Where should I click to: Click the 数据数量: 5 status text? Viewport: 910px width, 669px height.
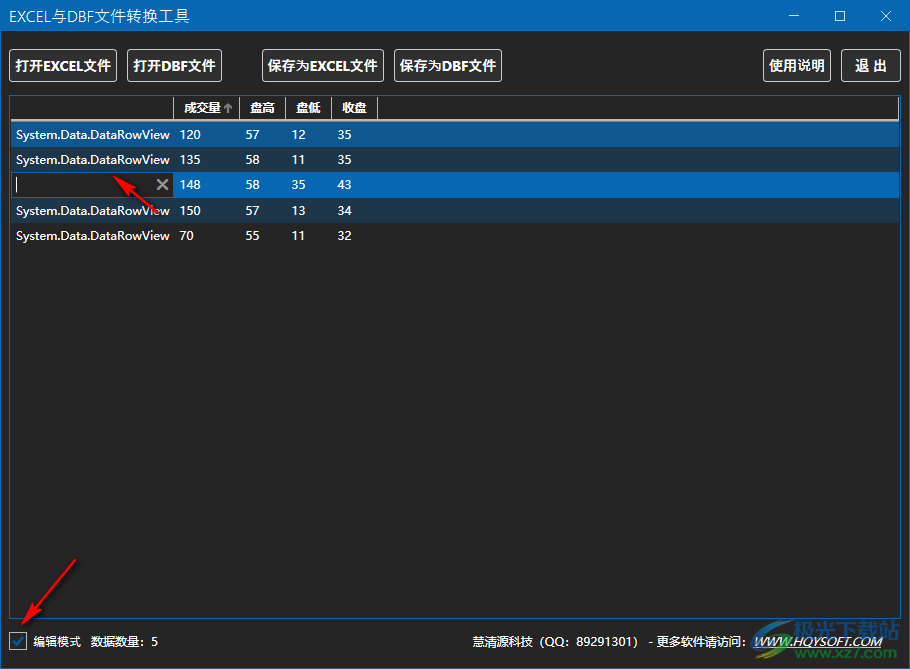coord(124,642)
